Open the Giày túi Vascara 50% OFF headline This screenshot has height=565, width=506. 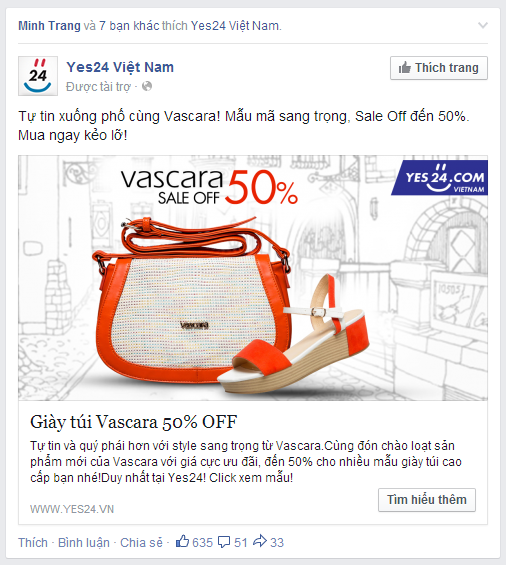[x=134, y=422]
